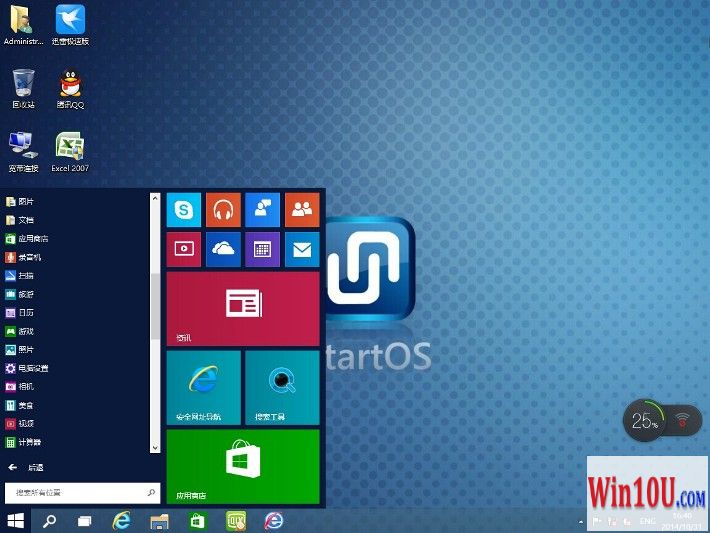Image resolution: width=710 pixels, height=533 pixels.
Task: Select 计算器 calculator in the apps list
Action: pyautogui.click(x=23, y=442)
